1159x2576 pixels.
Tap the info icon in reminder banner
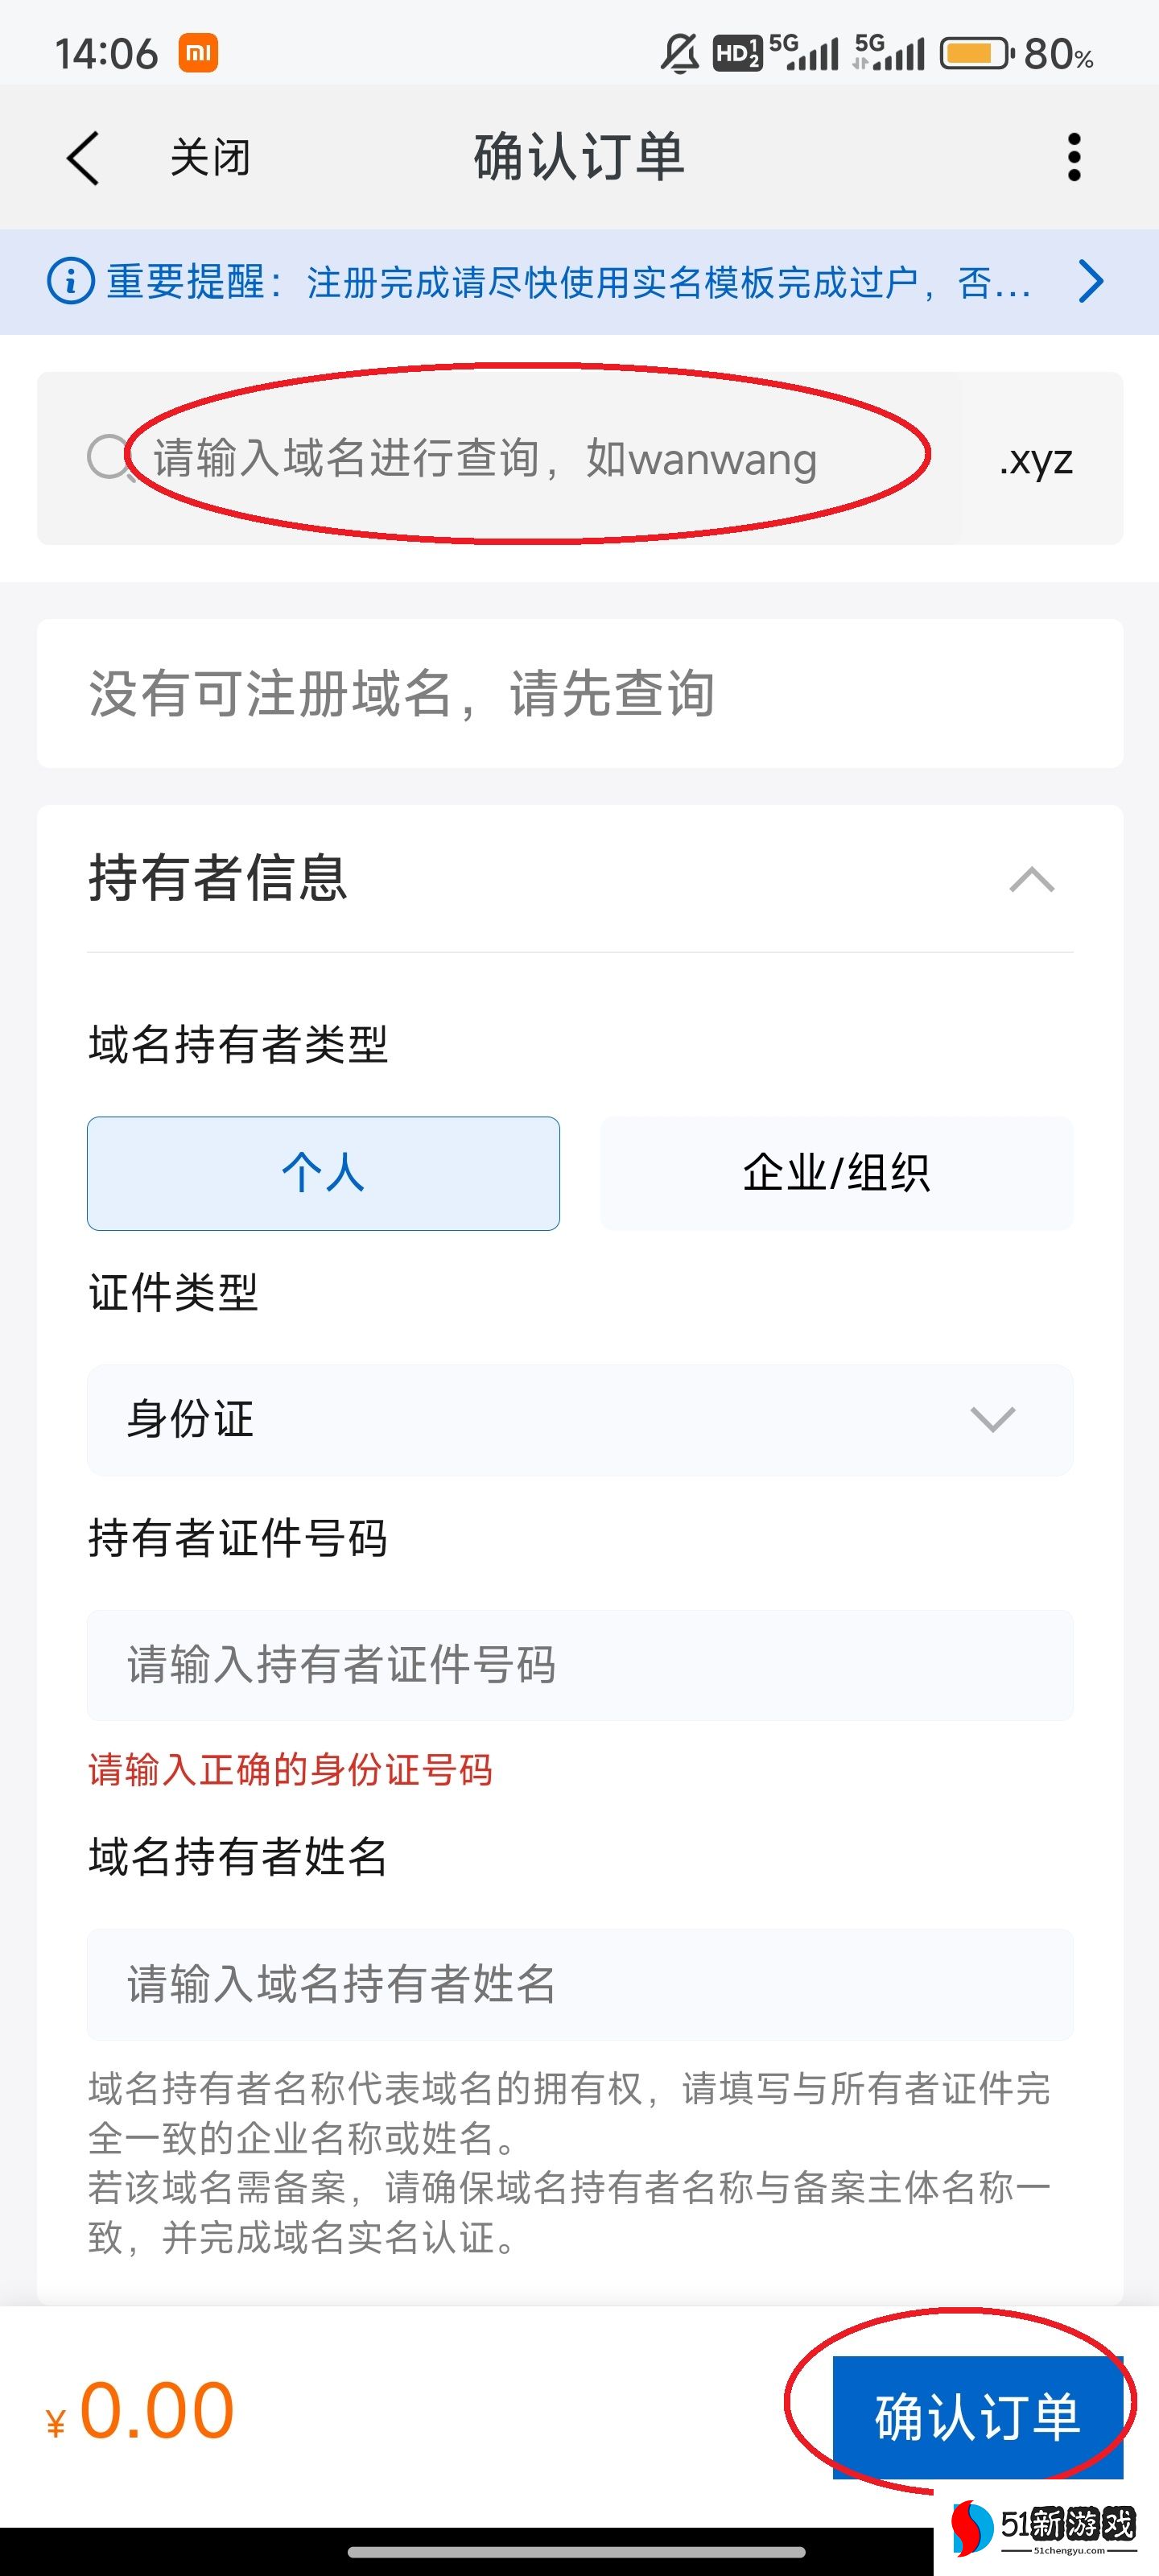point(70,282)
